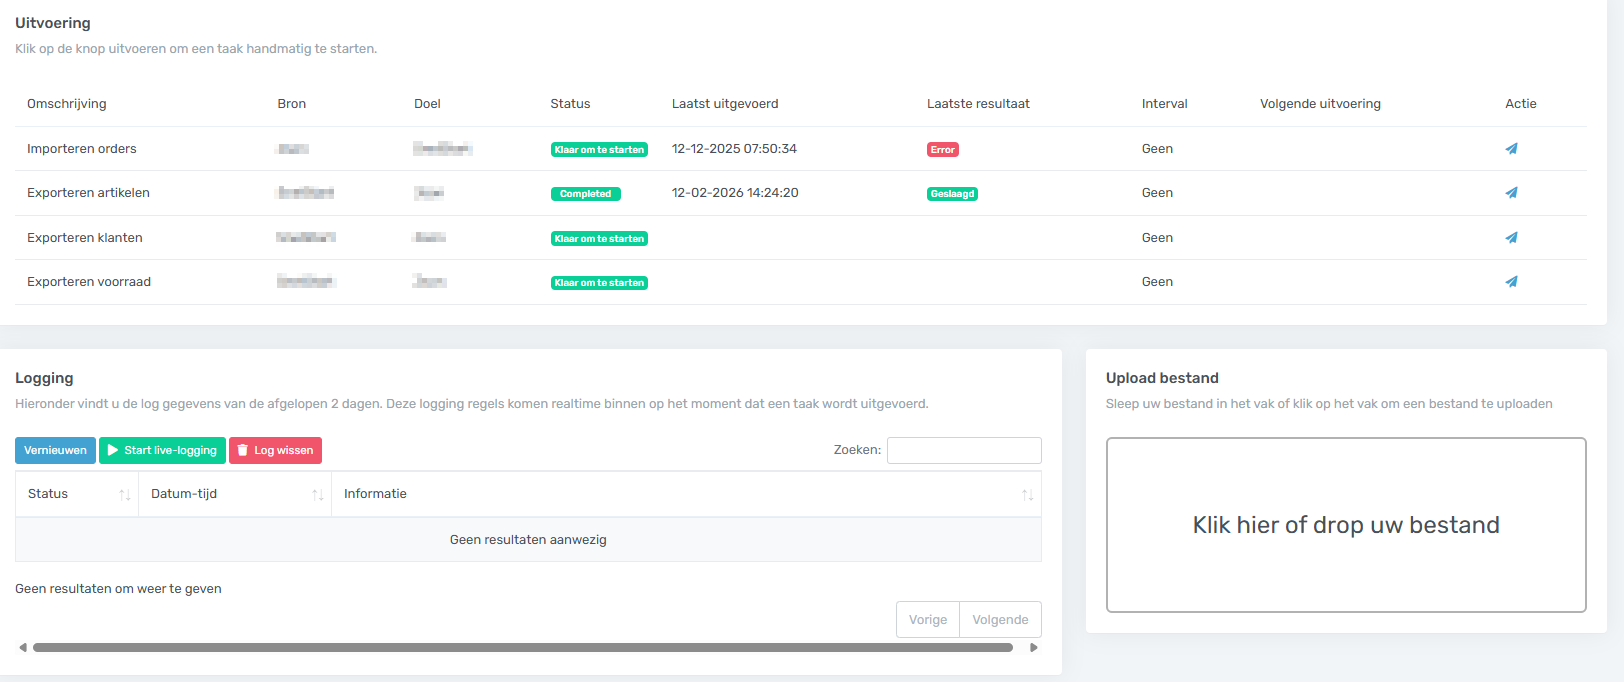
Task: Sort the log by Datum-tijd column
Action: [x=234, y=494]
